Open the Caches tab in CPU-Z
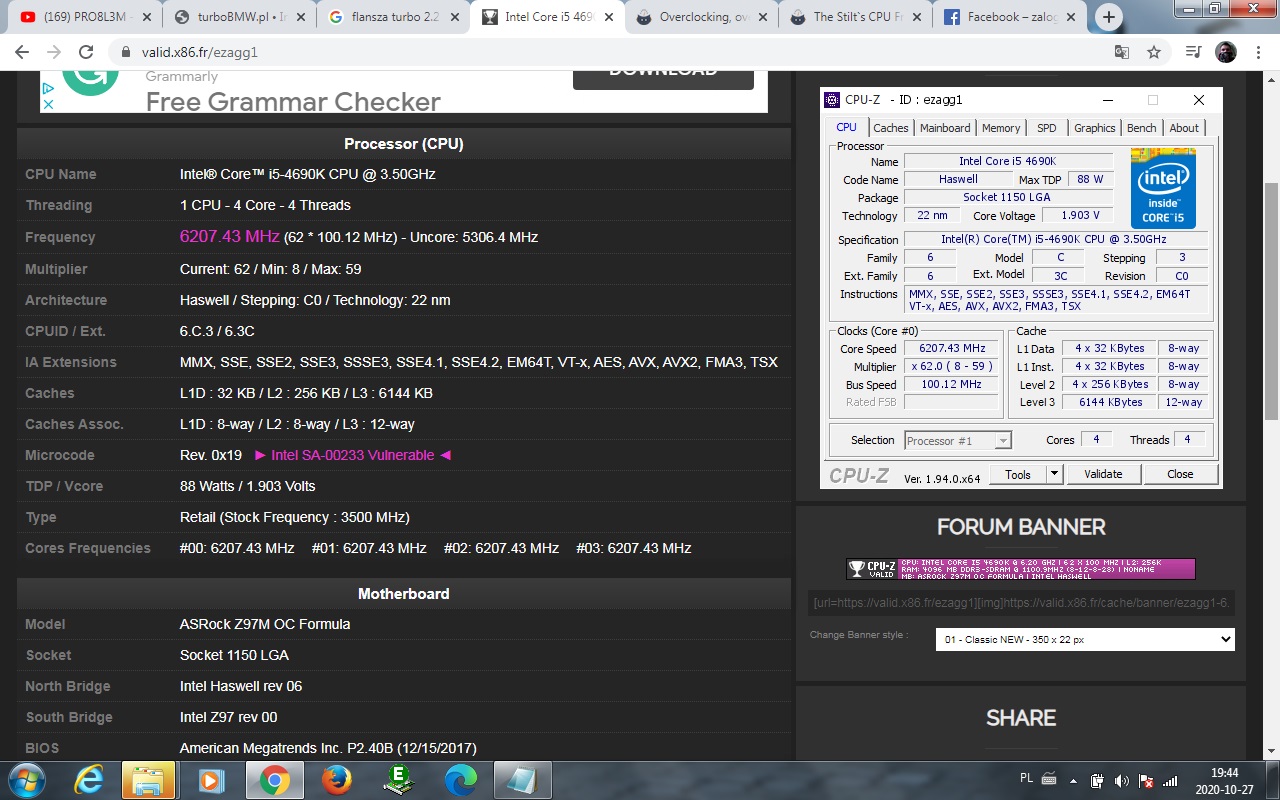 pyautogui.click(x=890, y=128)
